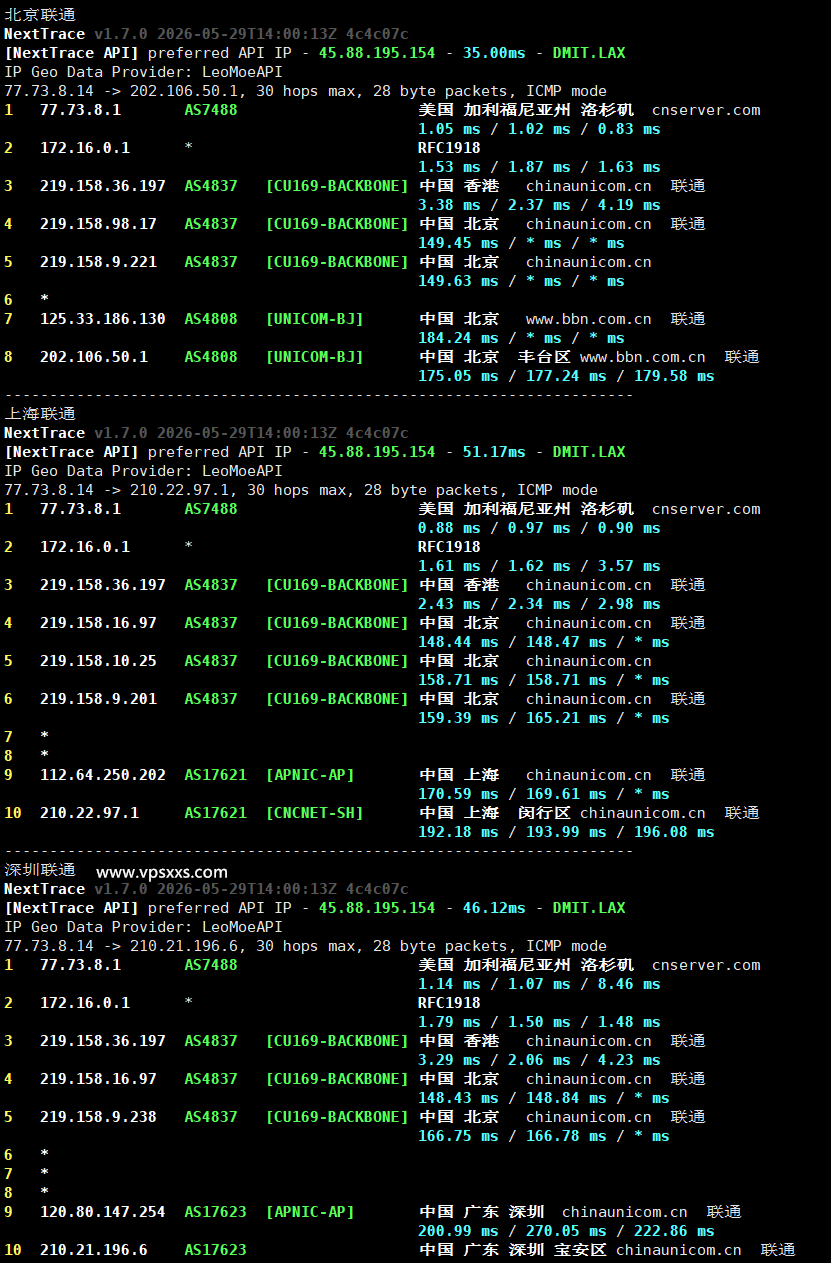Screen dimensions: 831x1263
Task: Click the 丰台区 district label
Action: click(x=544, y=357)
